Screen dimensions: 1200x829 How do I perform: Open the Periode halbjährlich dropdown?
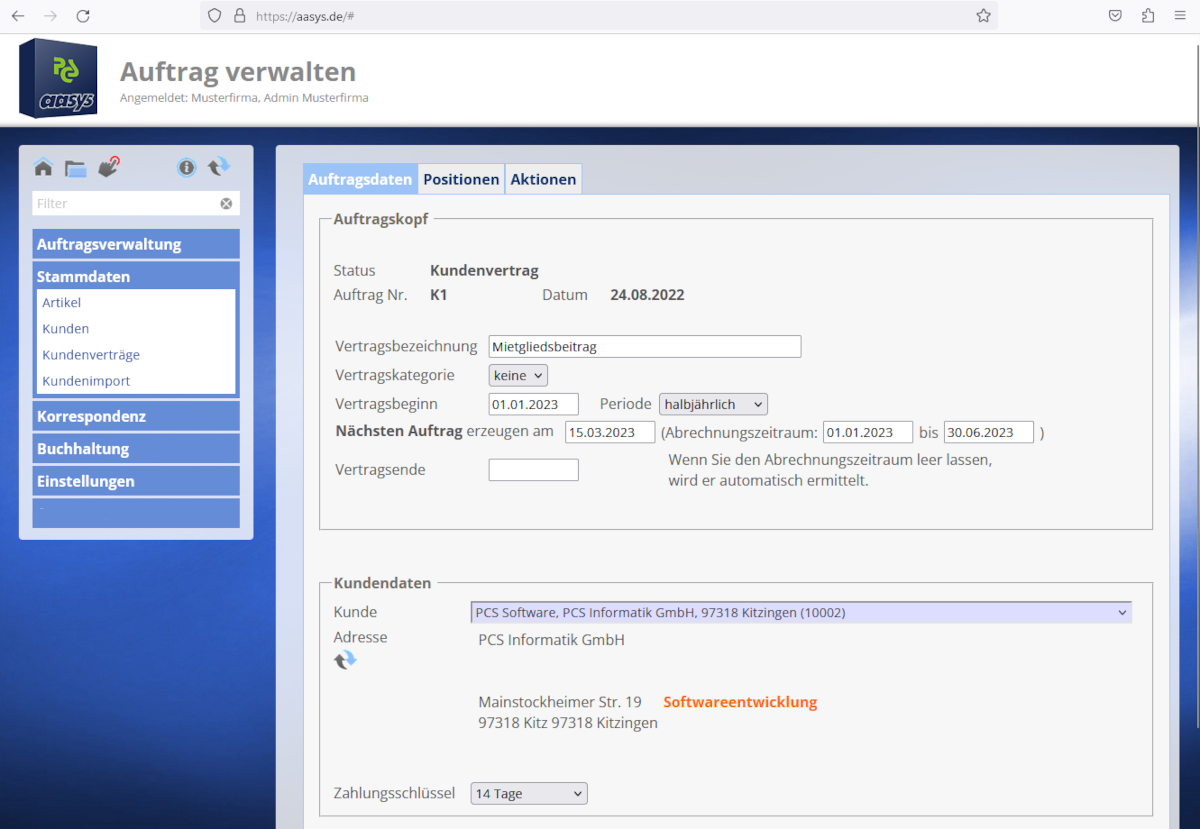coord(713,404)
